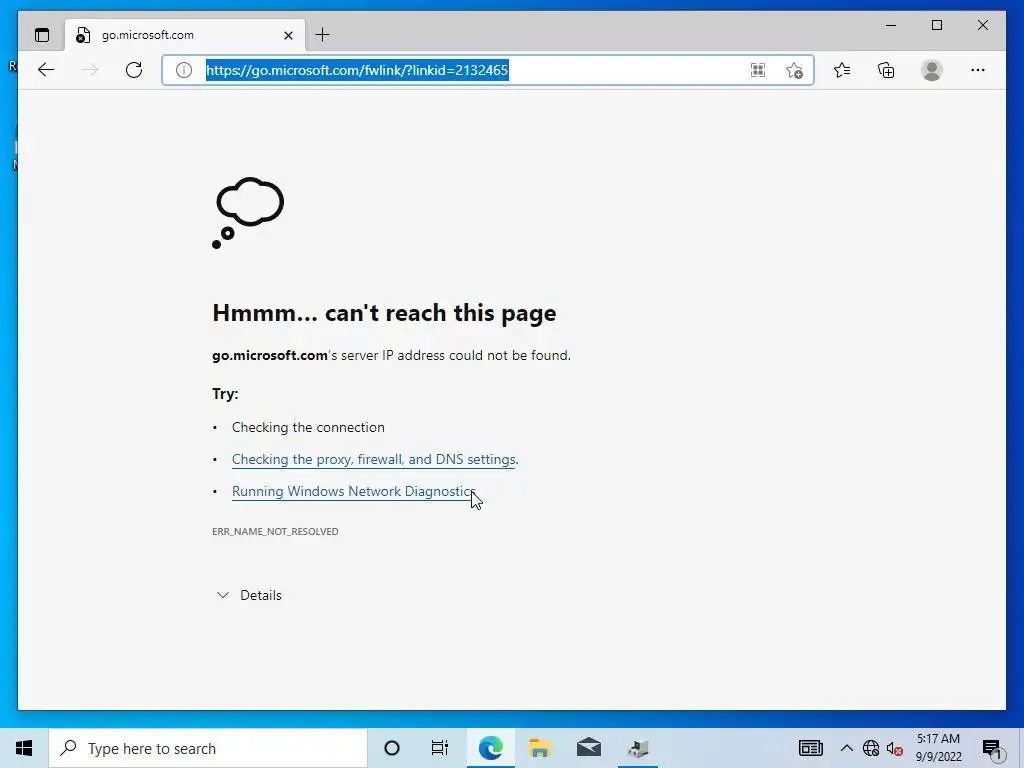Open the tab actions menu icon
This screenshot has height=768, width=1024.
[42, 35]
